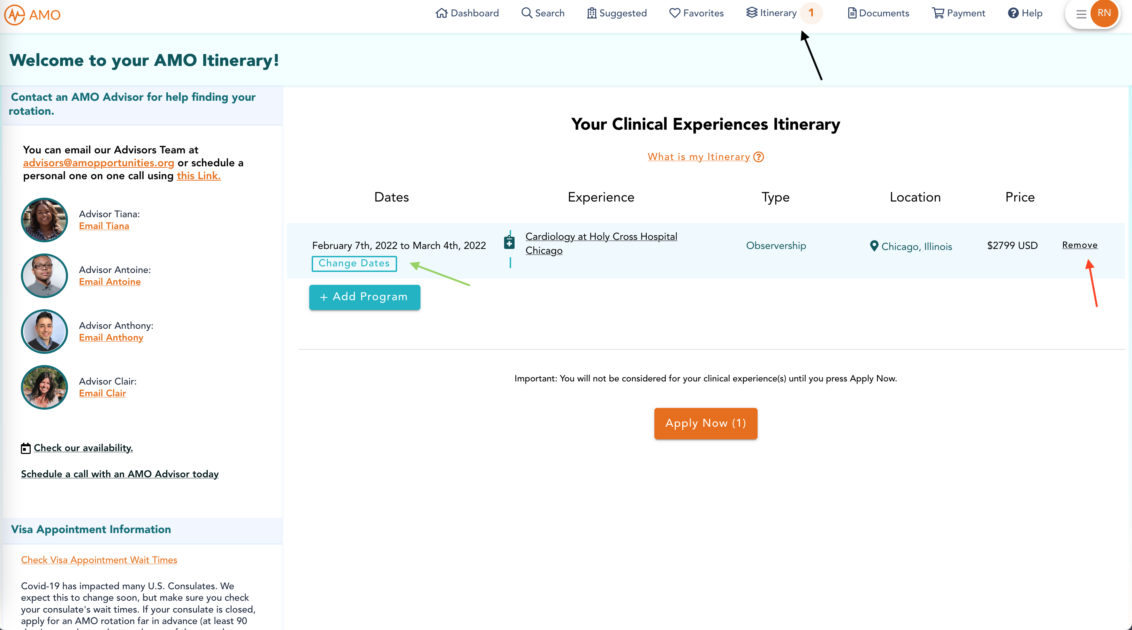Open the Dashboard home icon
This screenshot has width=1132, height=630.
(441, 13)
